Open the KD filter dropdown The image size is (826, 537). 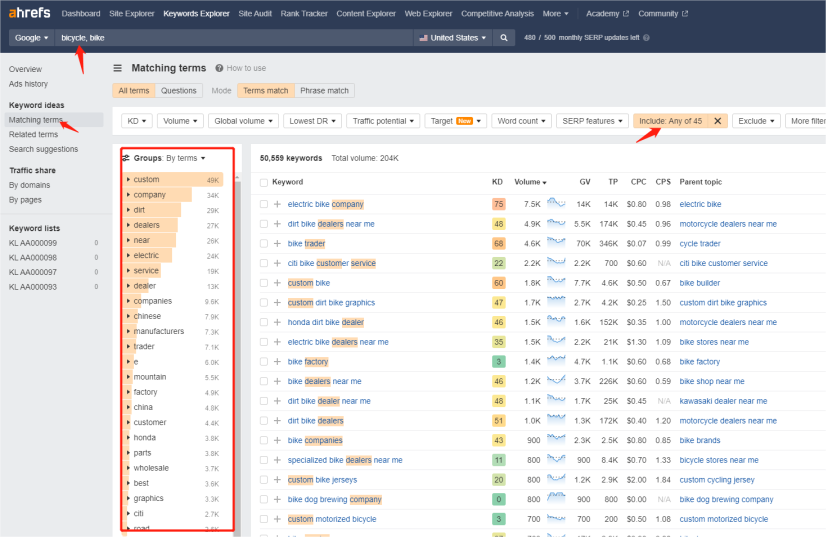136,121
